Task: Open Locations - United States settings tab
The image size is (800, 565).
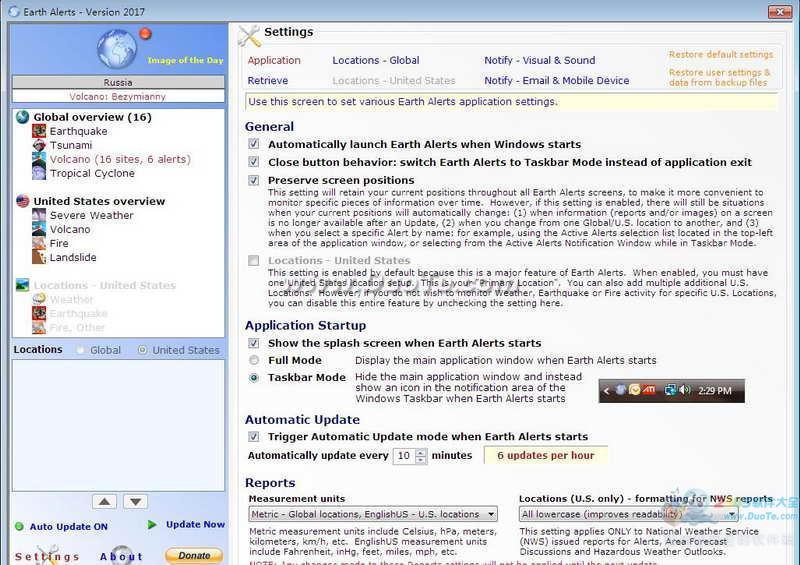Action: (x=393, y=81)
